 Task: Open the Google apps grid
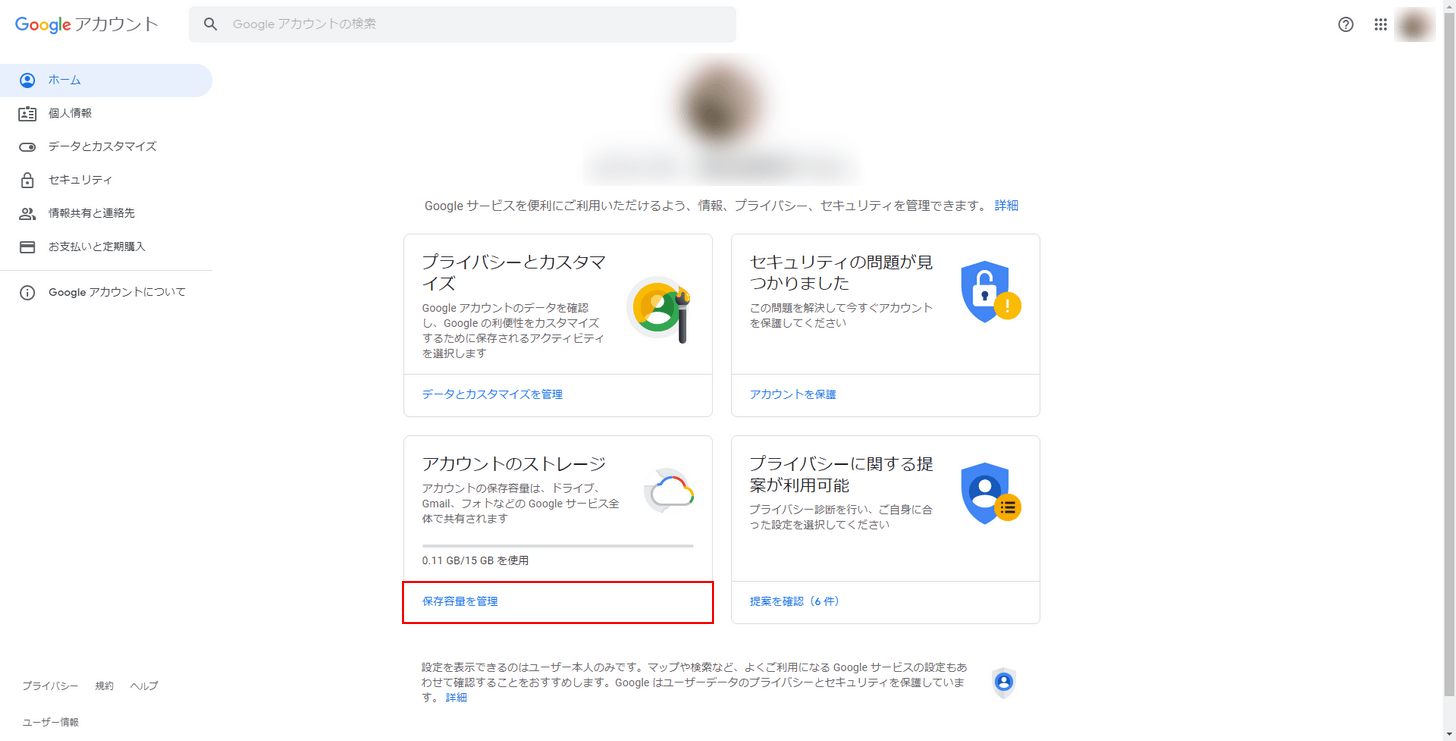(x=1381, y=24)
